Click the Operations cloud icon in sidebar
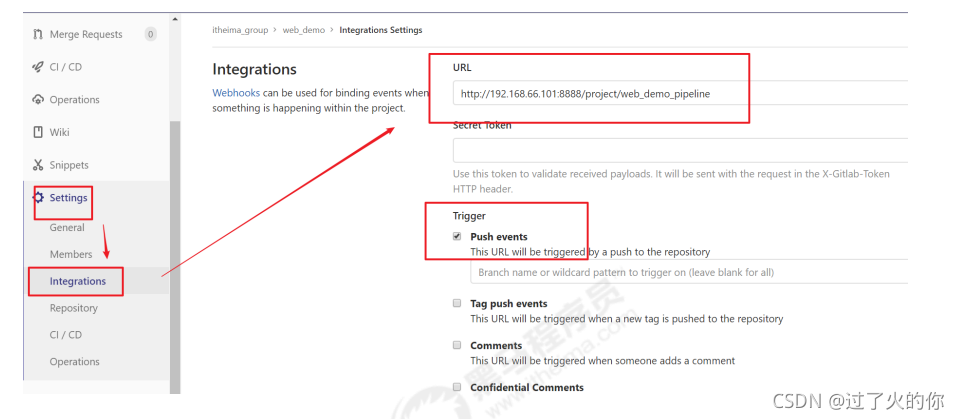 click(37, 100)
